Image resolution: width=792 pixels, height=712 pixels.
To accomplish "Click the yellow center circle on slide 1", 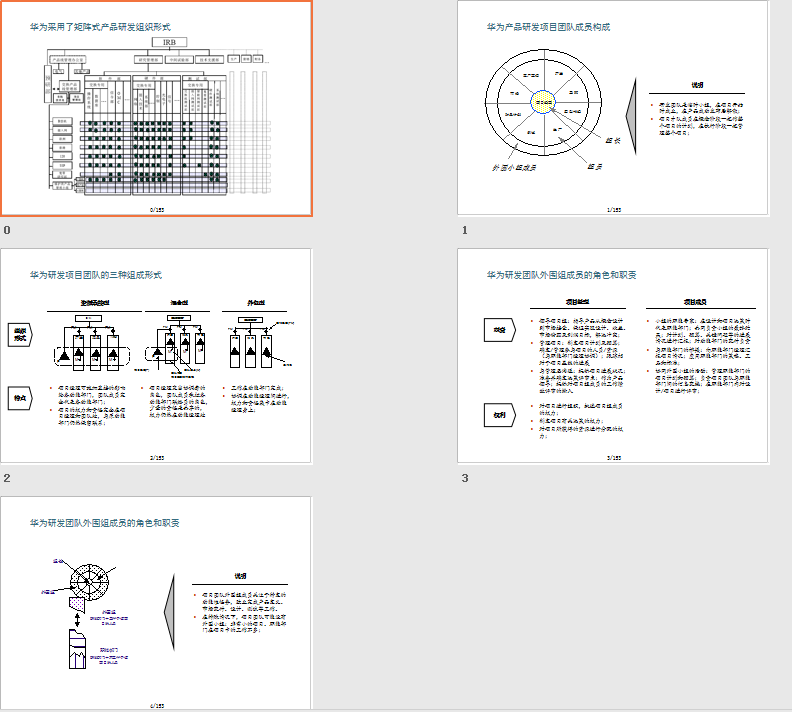I will [x=543, y=102].
